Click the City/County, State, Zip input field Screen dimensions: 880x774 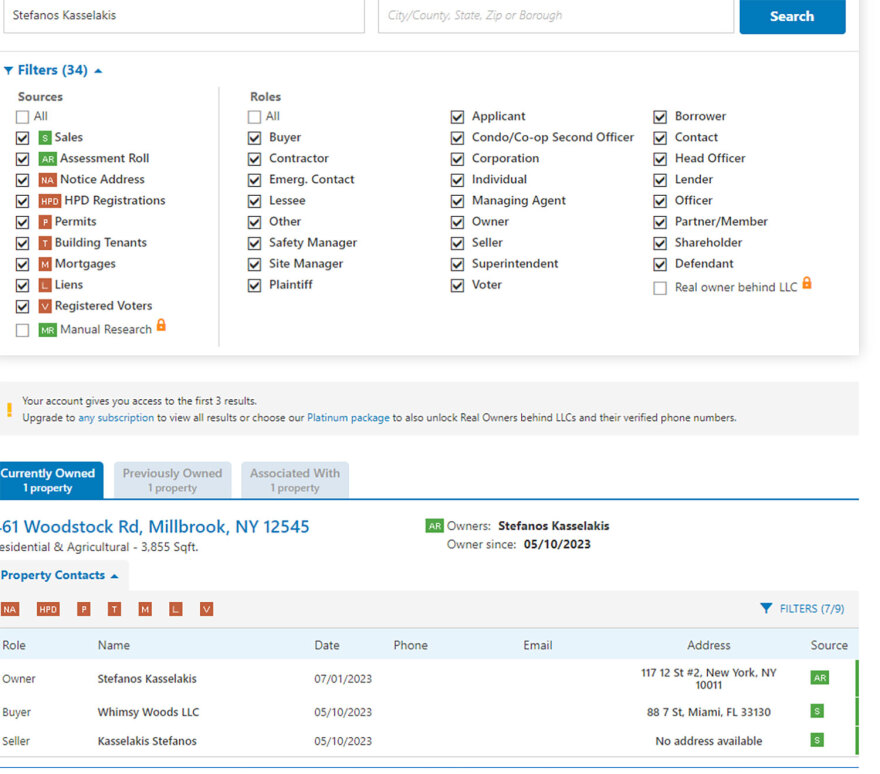[553, 16]
